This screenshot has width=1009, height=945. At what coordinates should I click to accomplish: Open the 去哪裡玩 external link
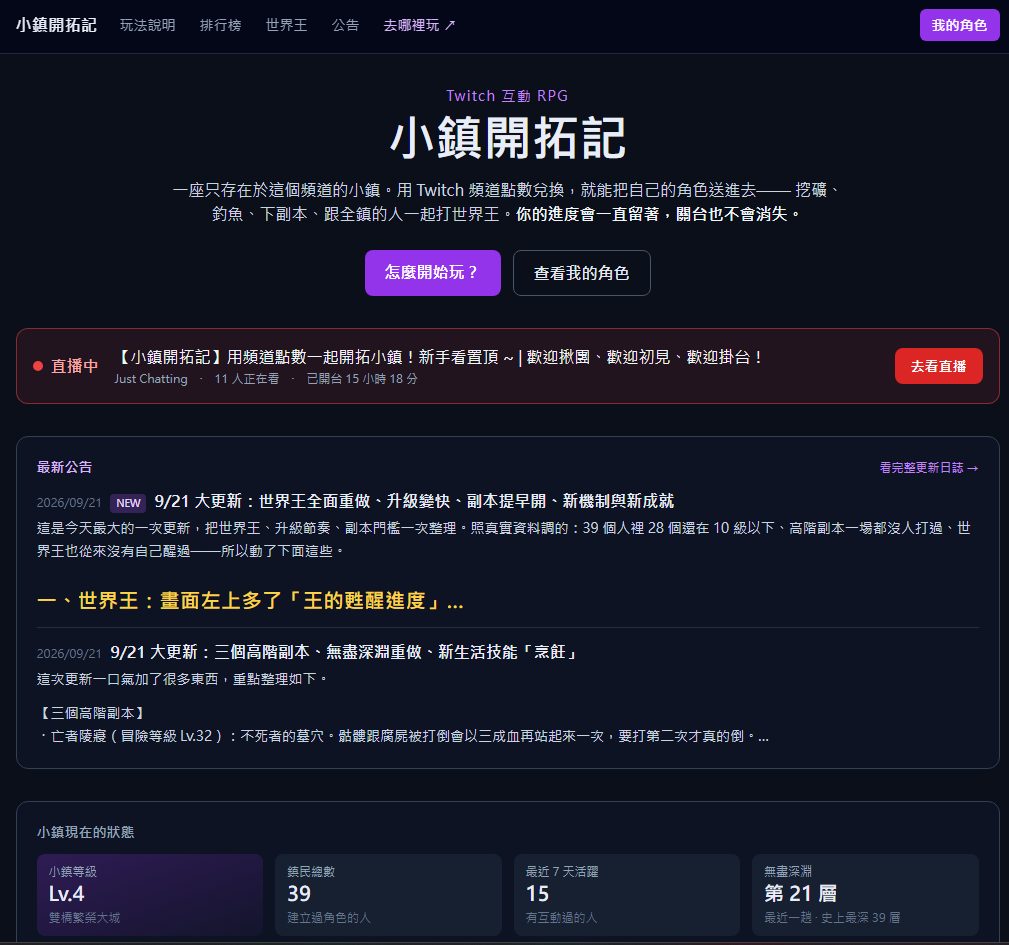420,25
